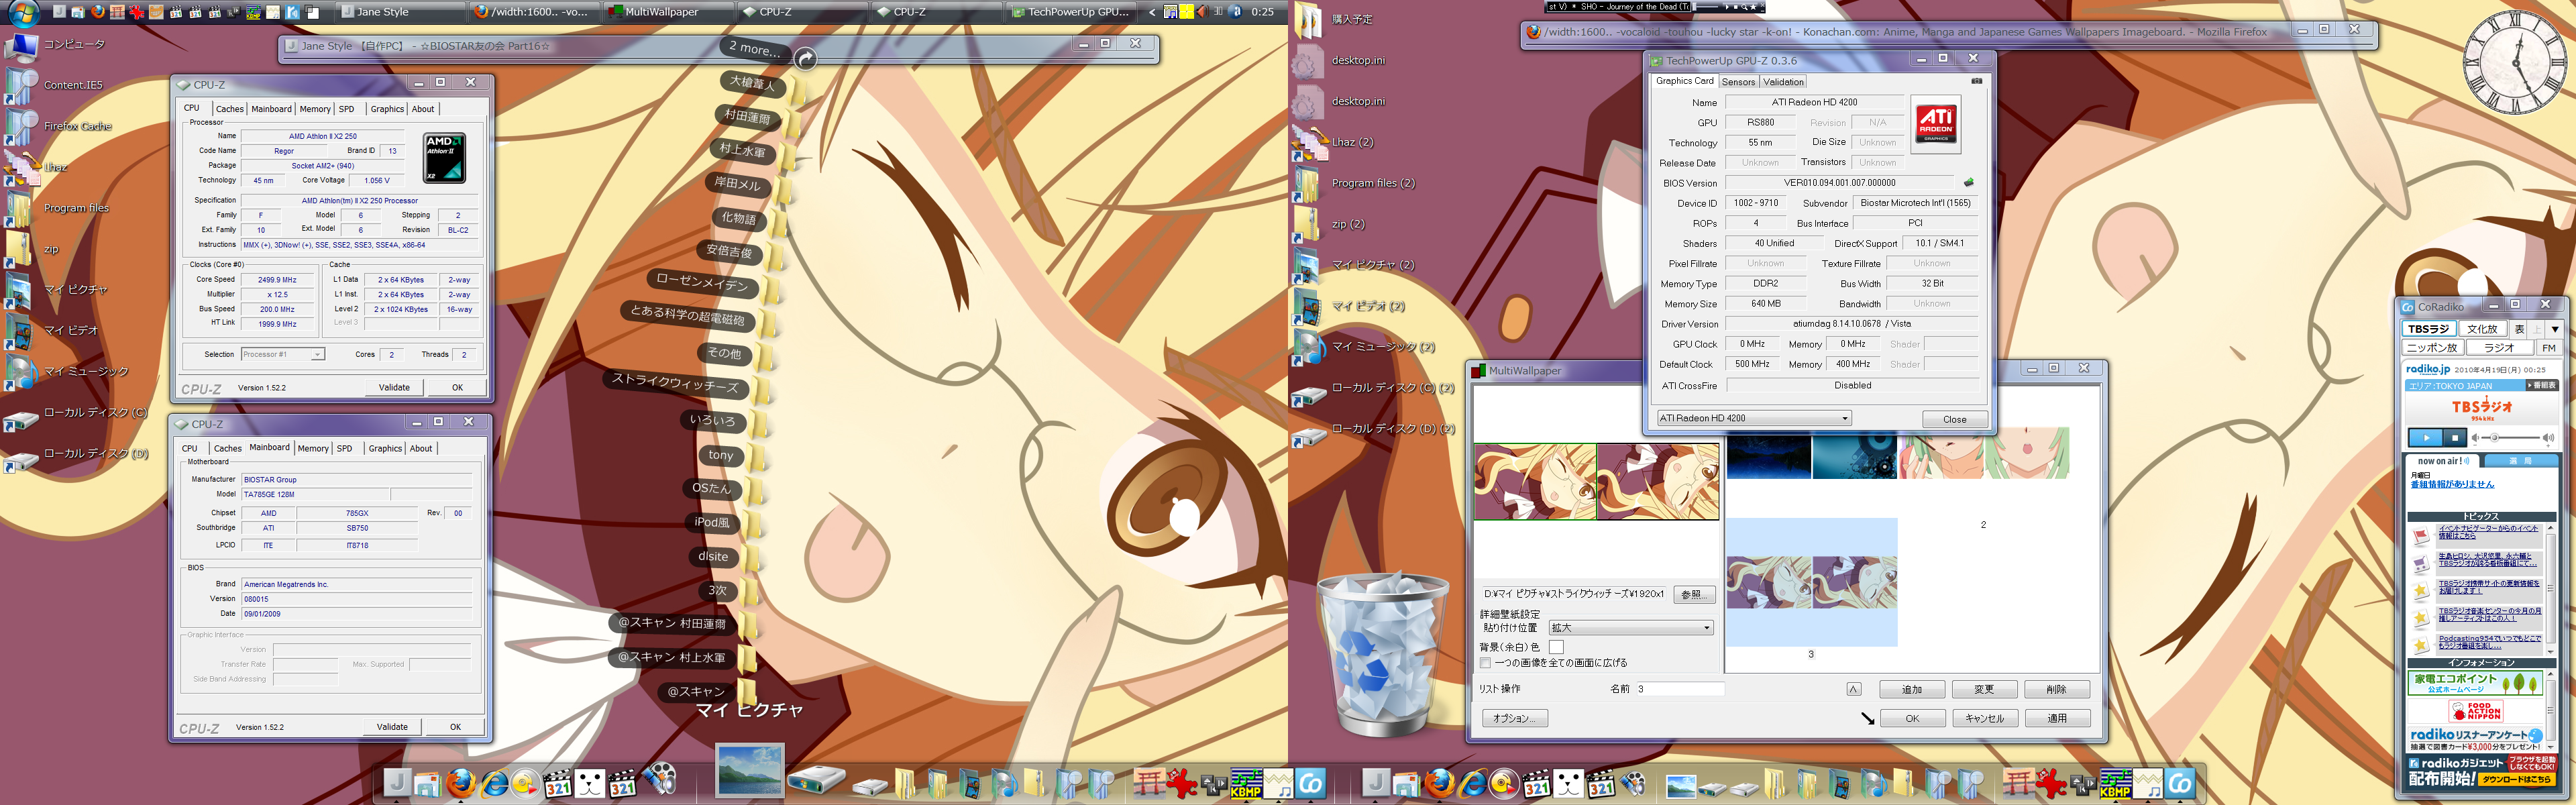The height and width of the screenshot is (805, 2576).
Task: Open Internet Explorer in the left bottom dock
Action: point(494,784)
